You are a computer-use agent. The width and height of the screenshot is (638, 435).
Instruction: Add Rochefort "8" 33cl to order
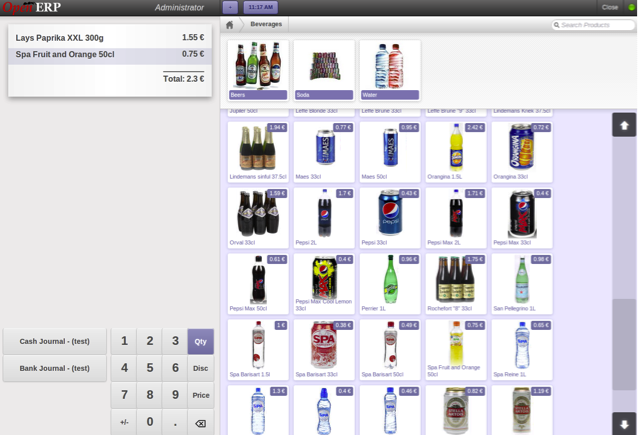[x=456, y=284]
